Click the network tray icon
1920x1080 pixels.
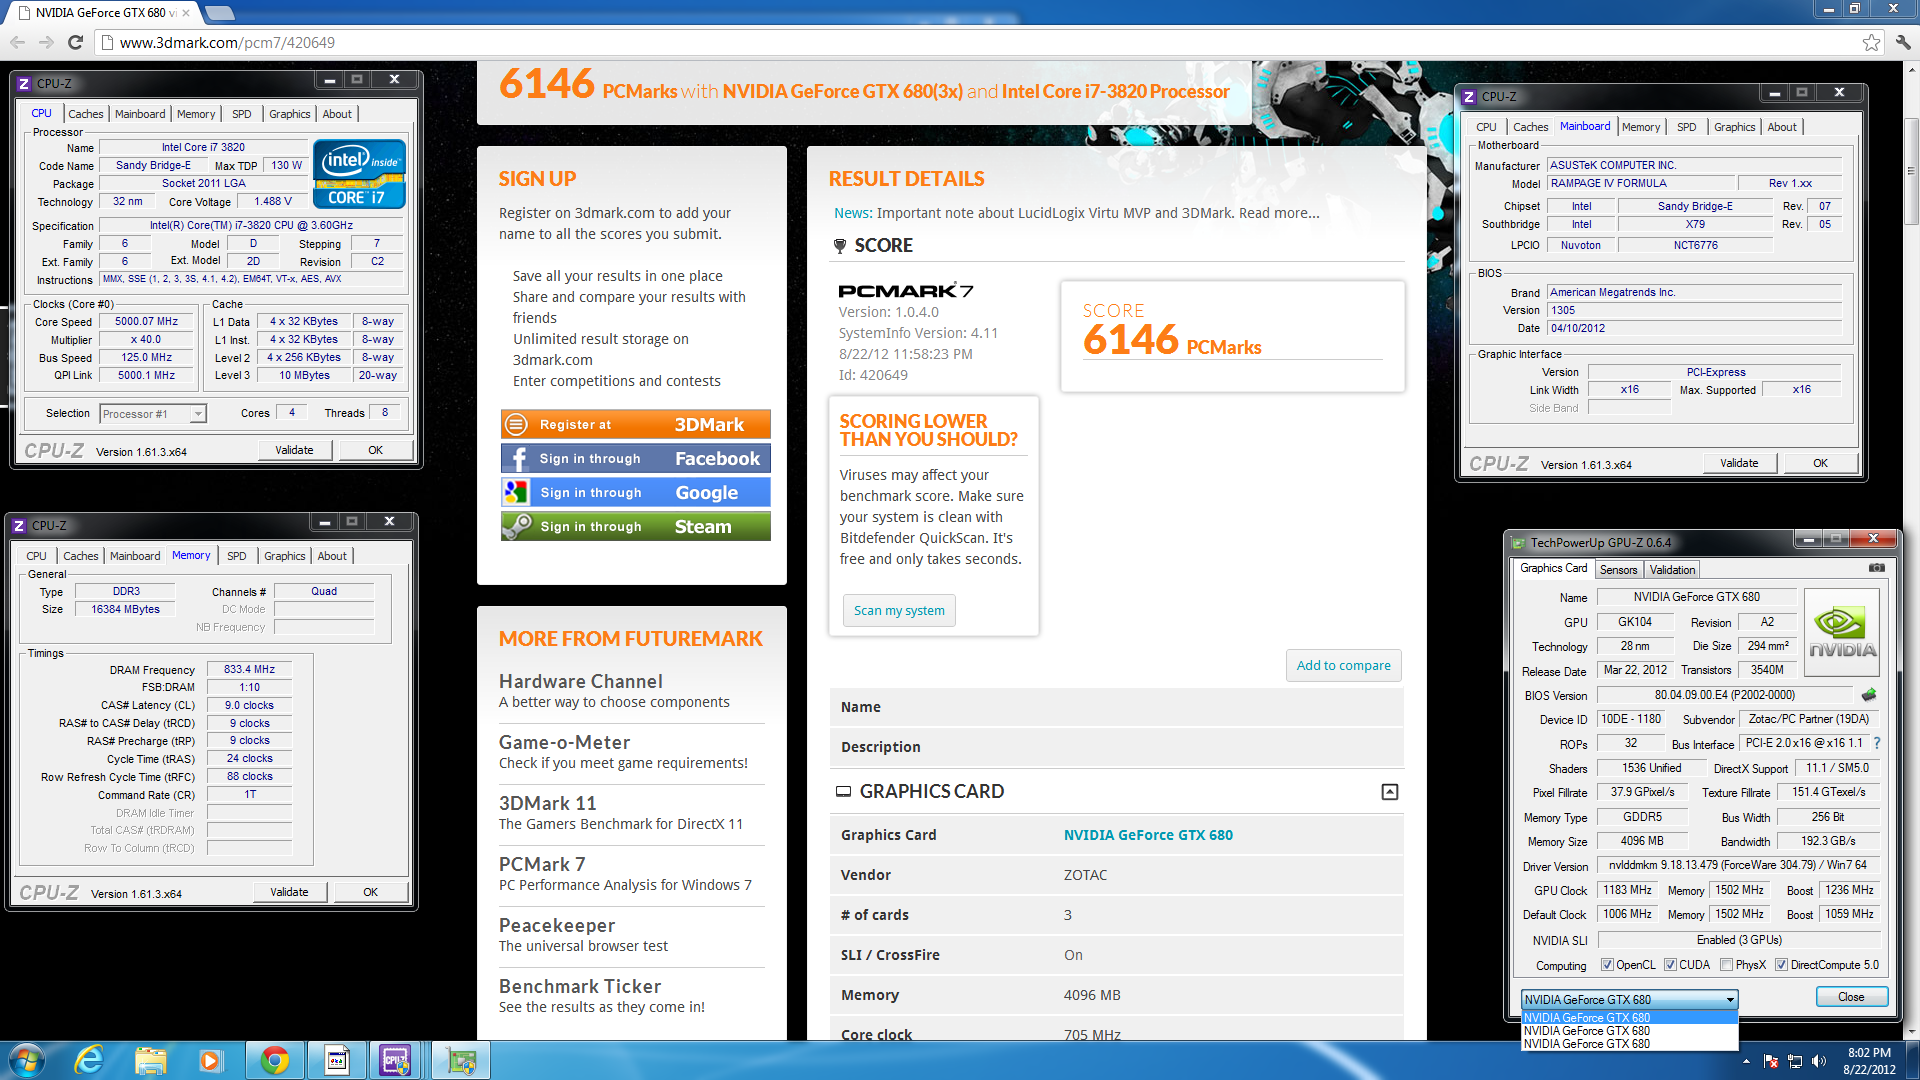pos(1795,1061)
